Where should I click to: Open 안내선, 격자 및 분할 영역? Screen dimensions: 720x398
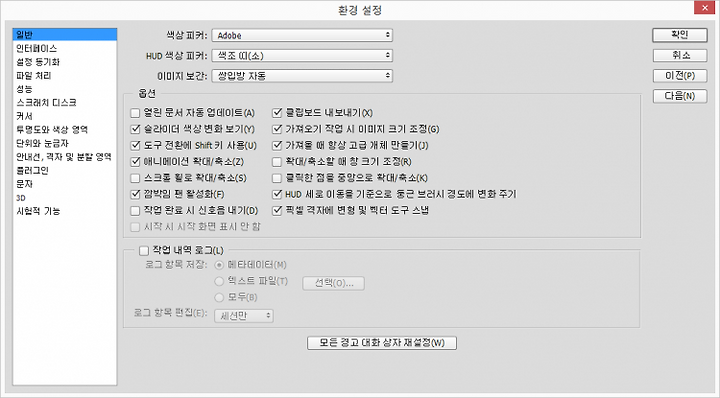pyautogui.click(x=64, y=157)
